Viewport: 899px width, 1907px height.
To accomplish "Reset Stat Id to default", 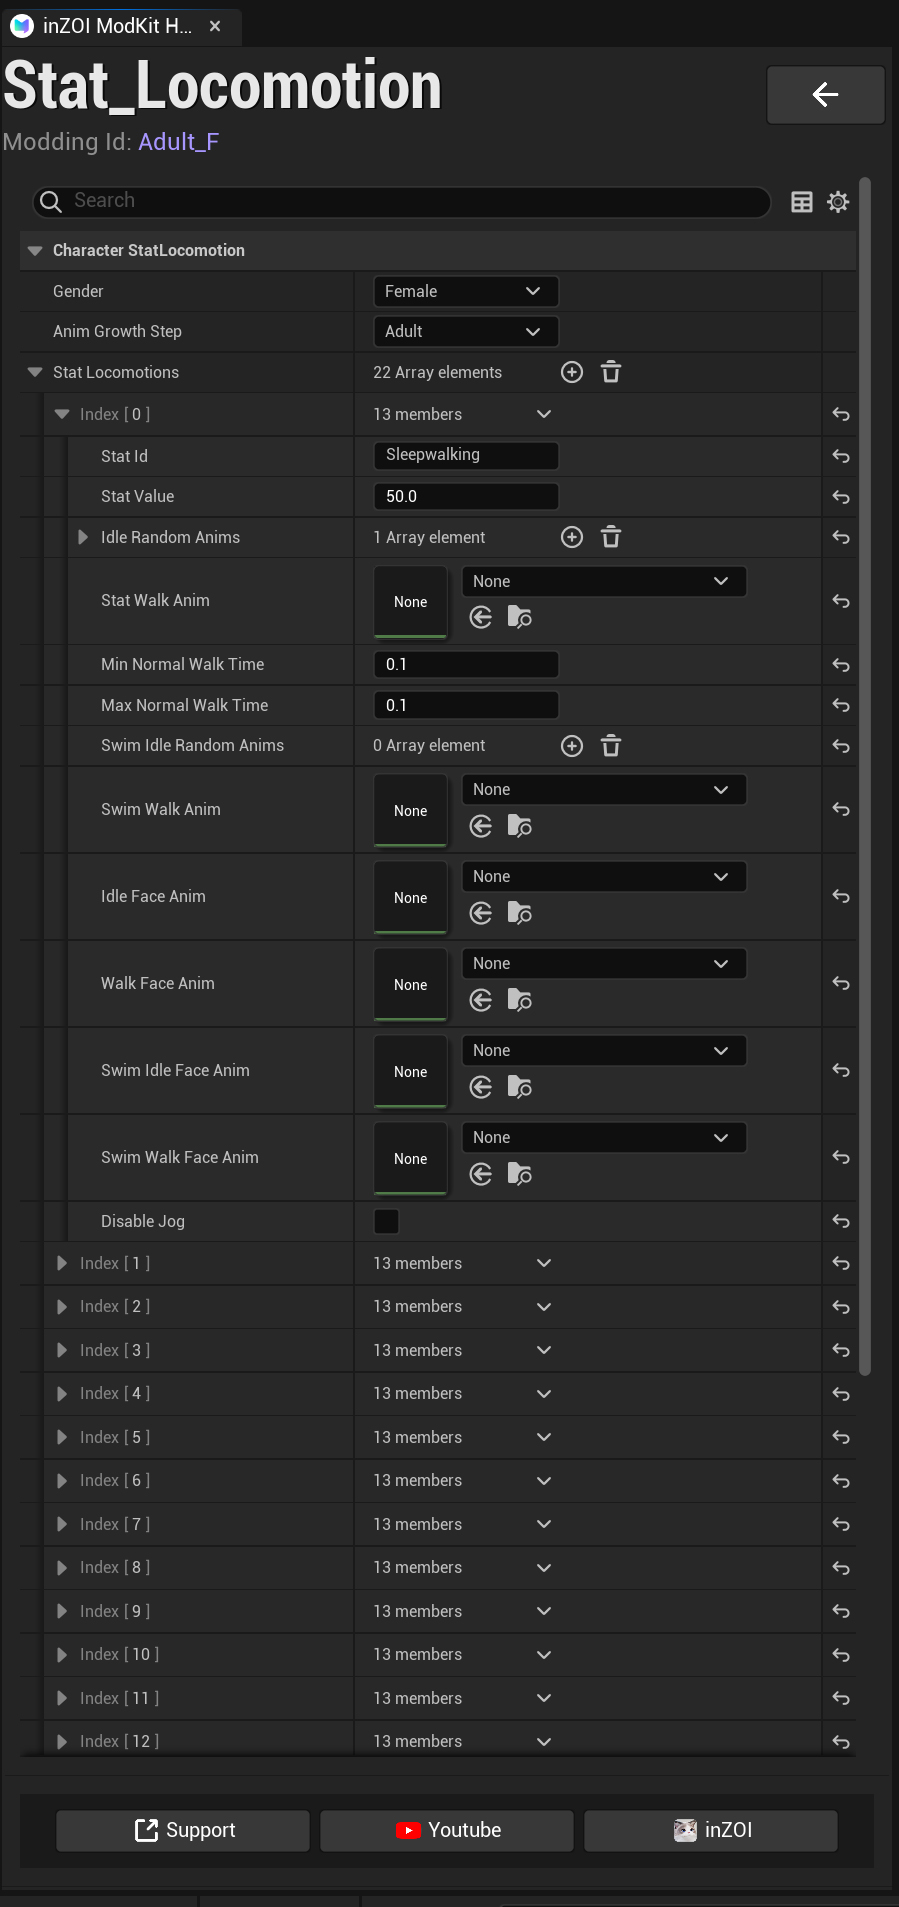I will click(x=841, y=456).
